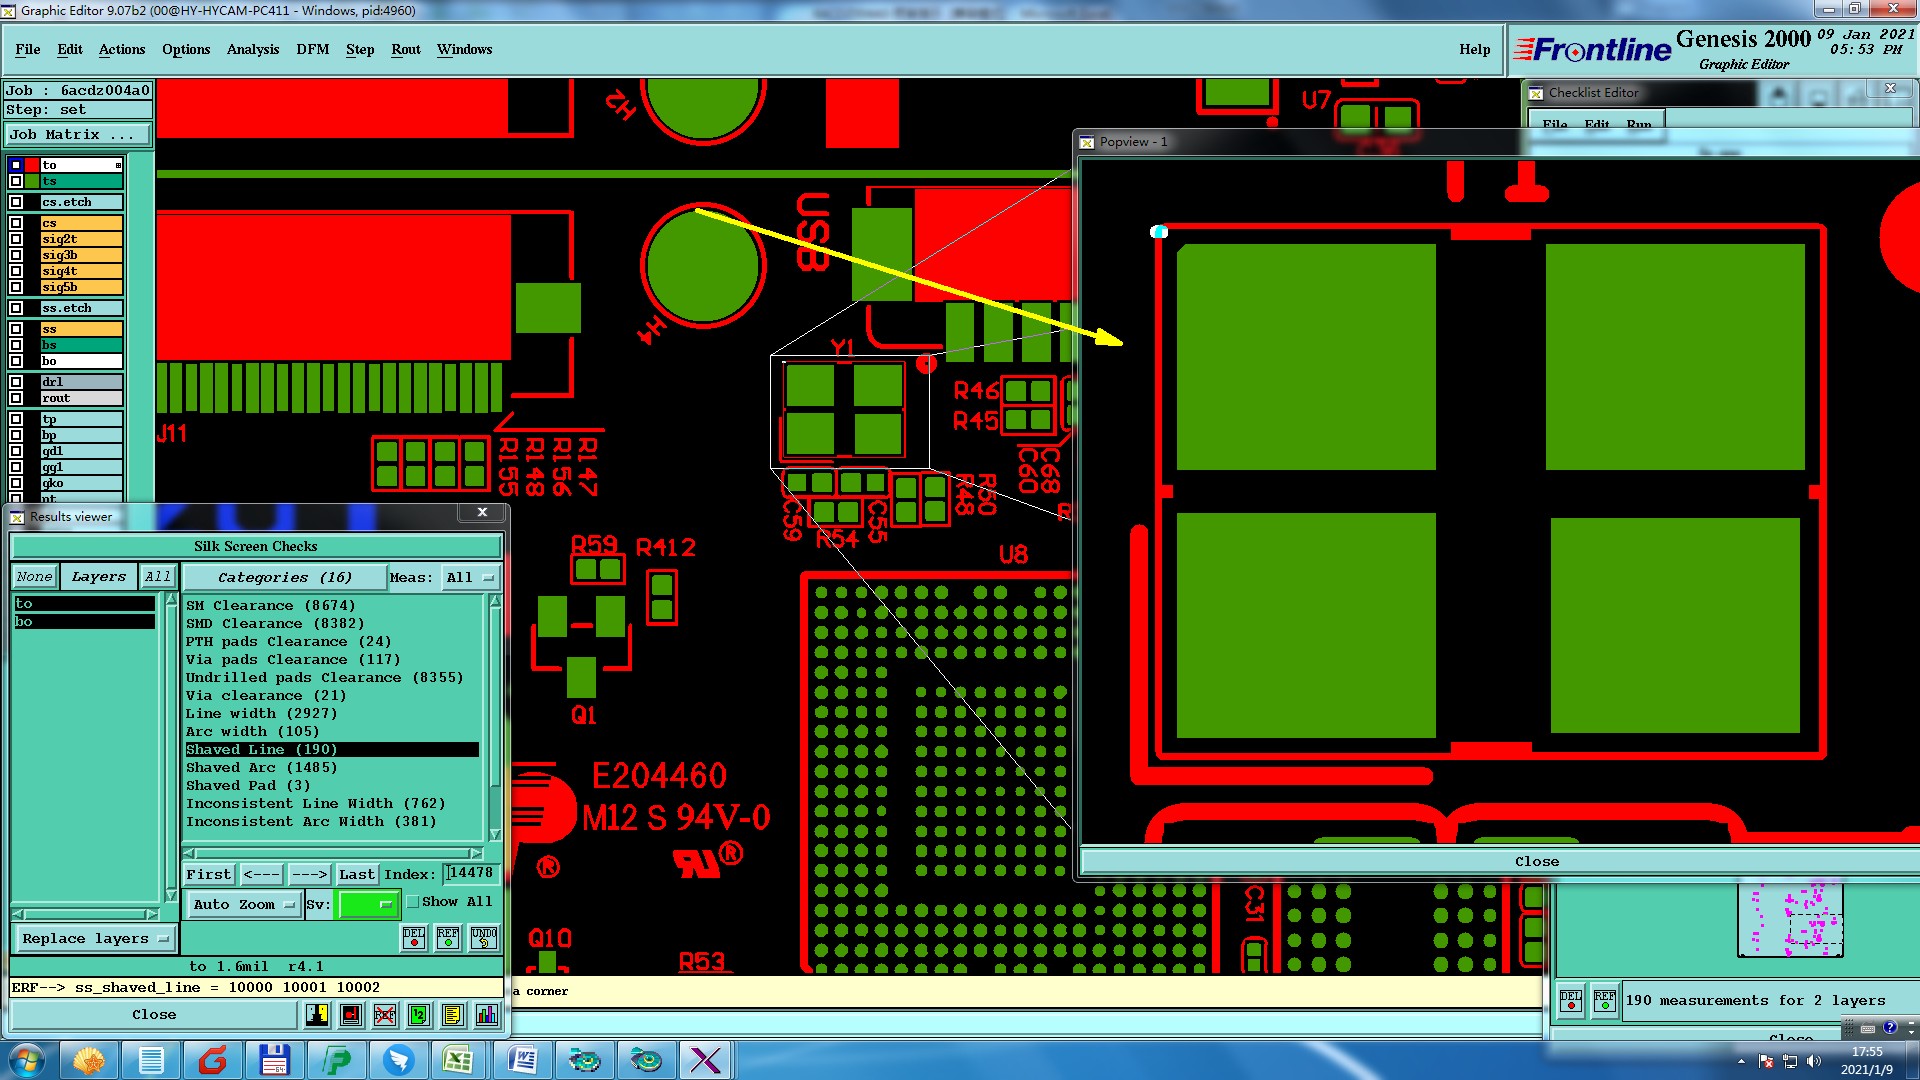Open the Help menu
This screenshot has height=1080, width=1920.
pyautogui.click(x=1474, y=49)
